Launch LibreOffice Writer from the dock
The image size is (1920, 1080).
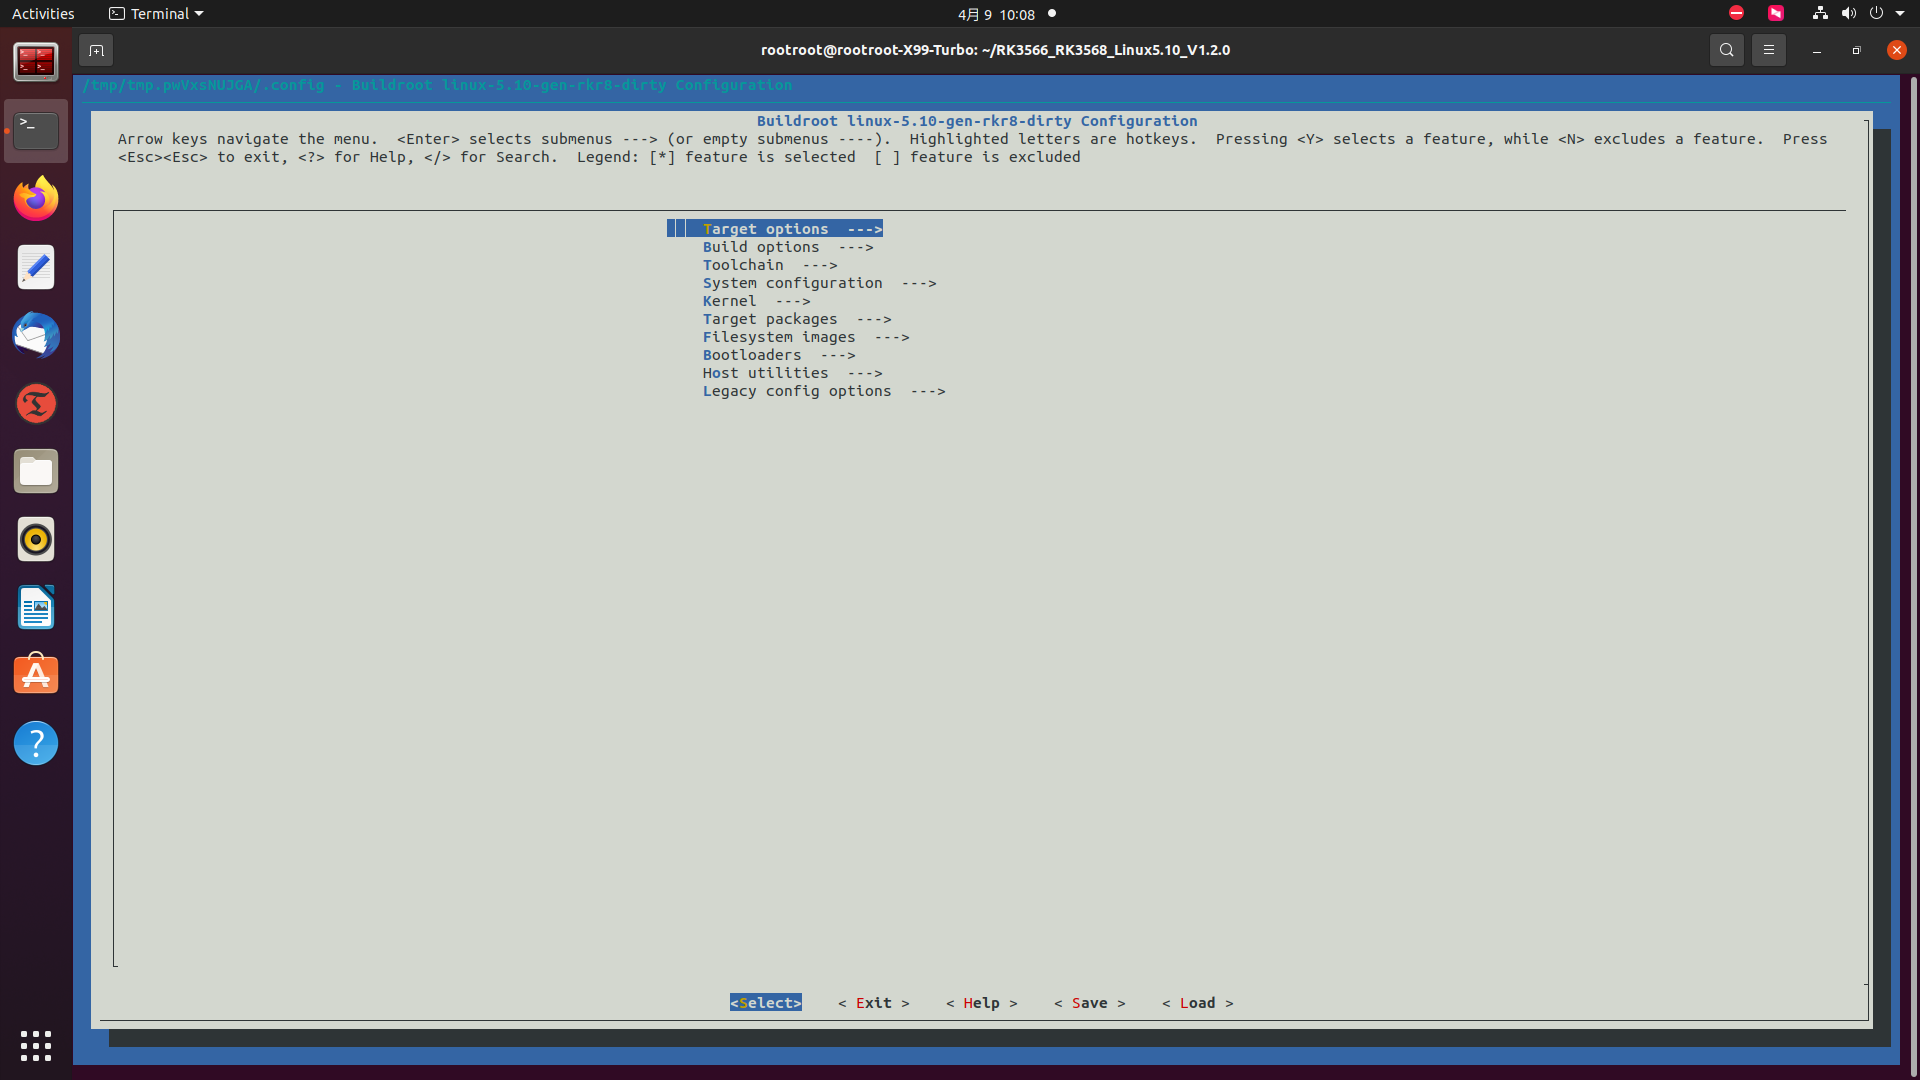point(36,607)
